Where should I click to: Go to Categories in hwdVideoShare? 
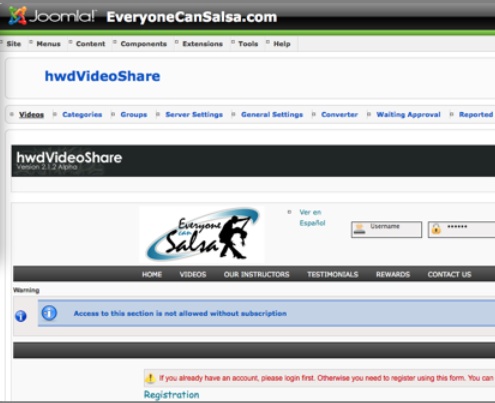click(x=82, y=115)
